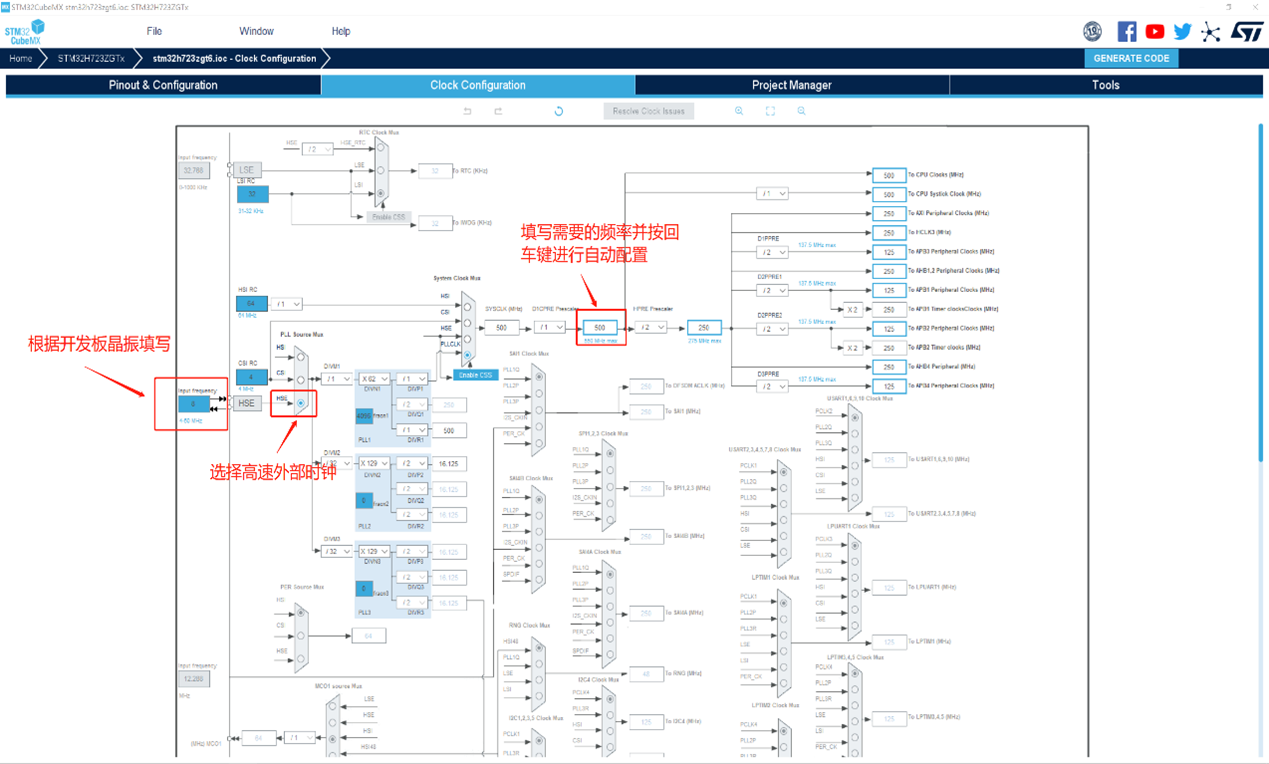The image size is (1269, 764).
Task: Click the Clock Configuration .ioc breadcrumb
Action: tap(234, 58)
